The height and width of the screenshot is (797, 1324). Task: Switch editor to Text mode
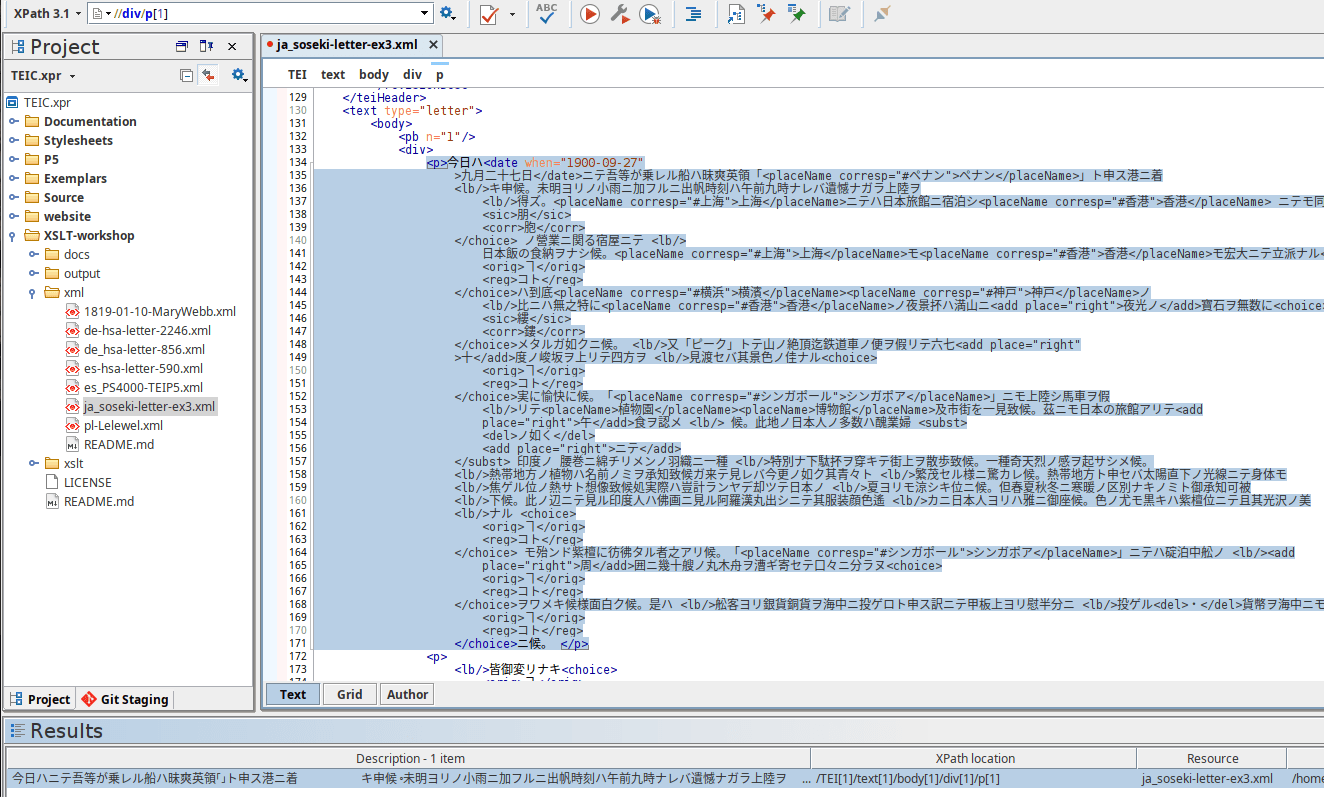click(293, 695)
